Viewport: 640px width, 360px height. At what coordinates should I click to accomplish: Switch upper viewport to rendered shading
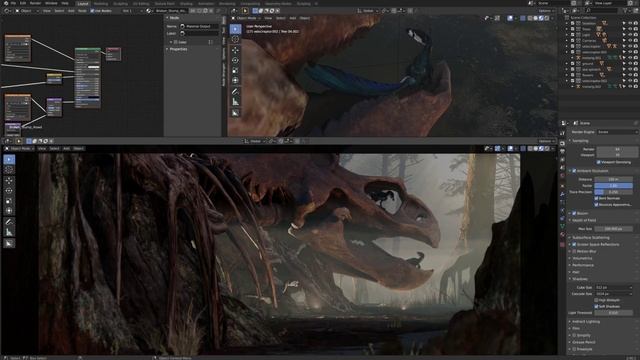click(x=547, y=18)
